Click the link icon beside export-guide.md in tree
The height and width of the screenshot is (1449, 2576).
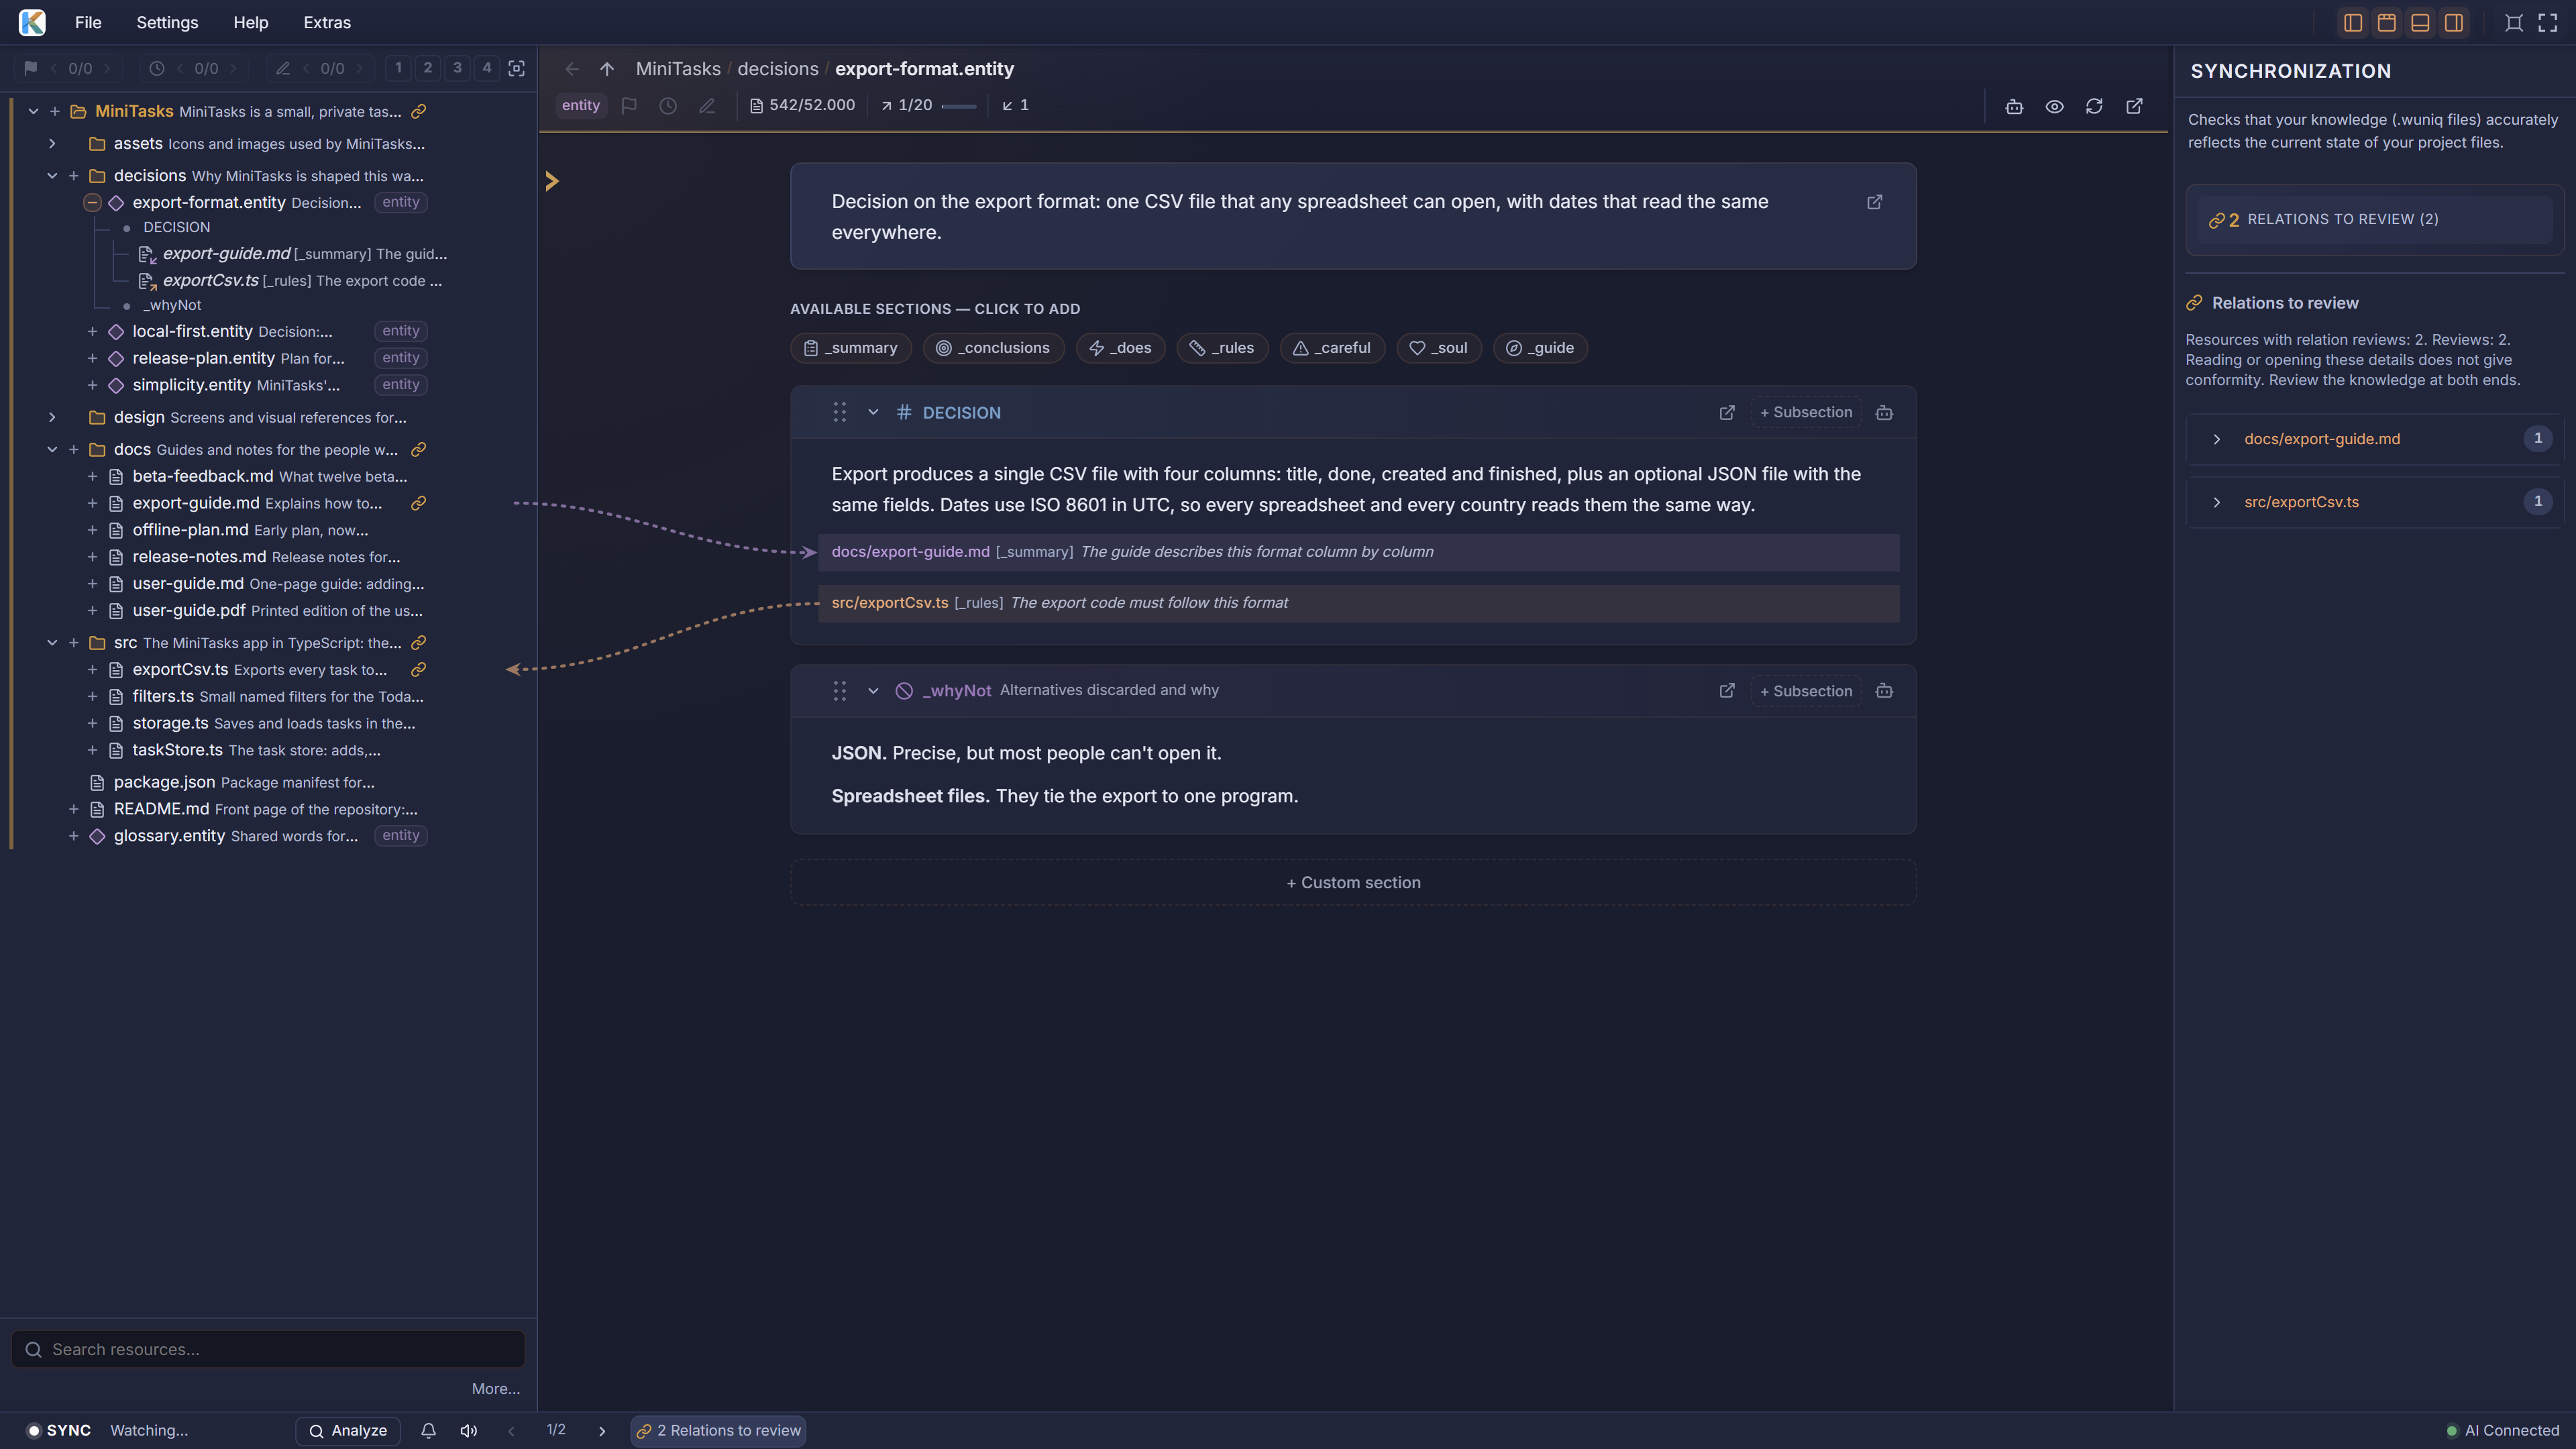click(x=419, y=503)
